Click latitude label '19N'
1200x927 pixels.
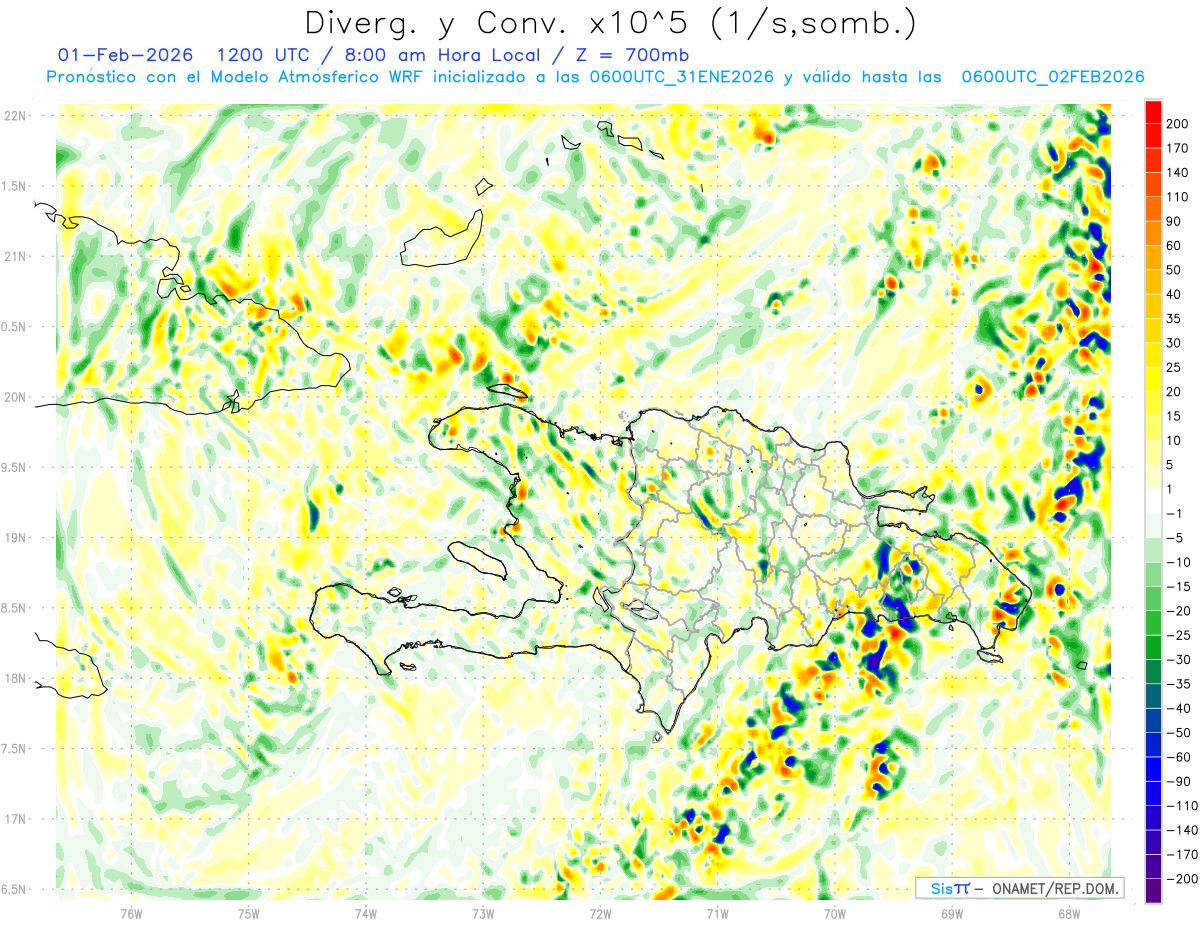coord(16,538)
